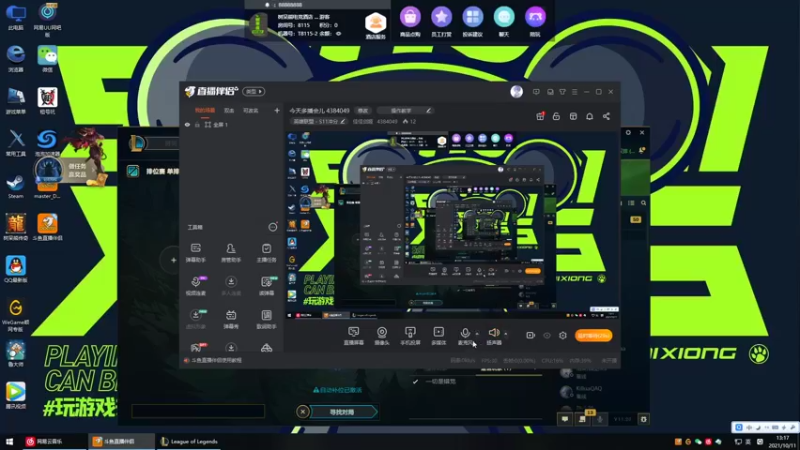Click the orange start streaming button
This screenshot has height=450, width=800.
(x=593, y=336)
